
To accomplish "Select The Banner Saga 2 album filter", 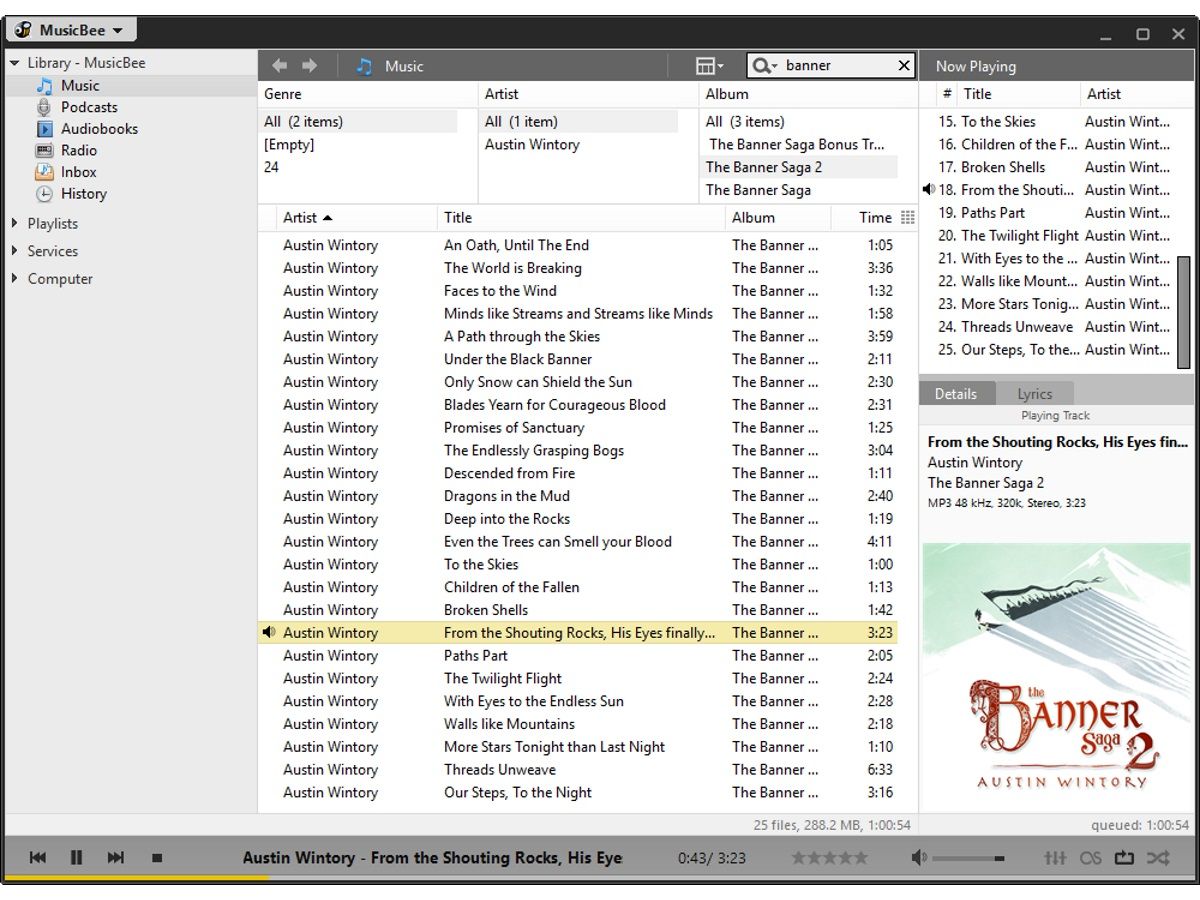I will (764, 167).
